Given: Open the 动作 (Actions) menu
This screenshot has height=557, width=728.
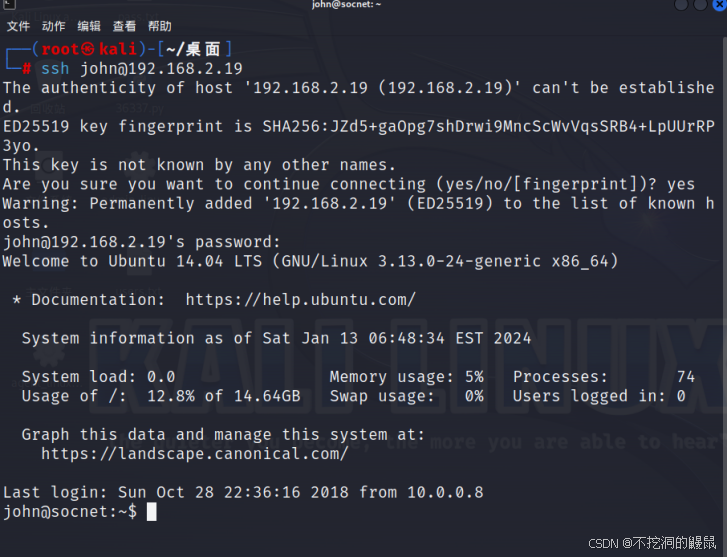Looking at the screenshot, I should coord(54,26).
